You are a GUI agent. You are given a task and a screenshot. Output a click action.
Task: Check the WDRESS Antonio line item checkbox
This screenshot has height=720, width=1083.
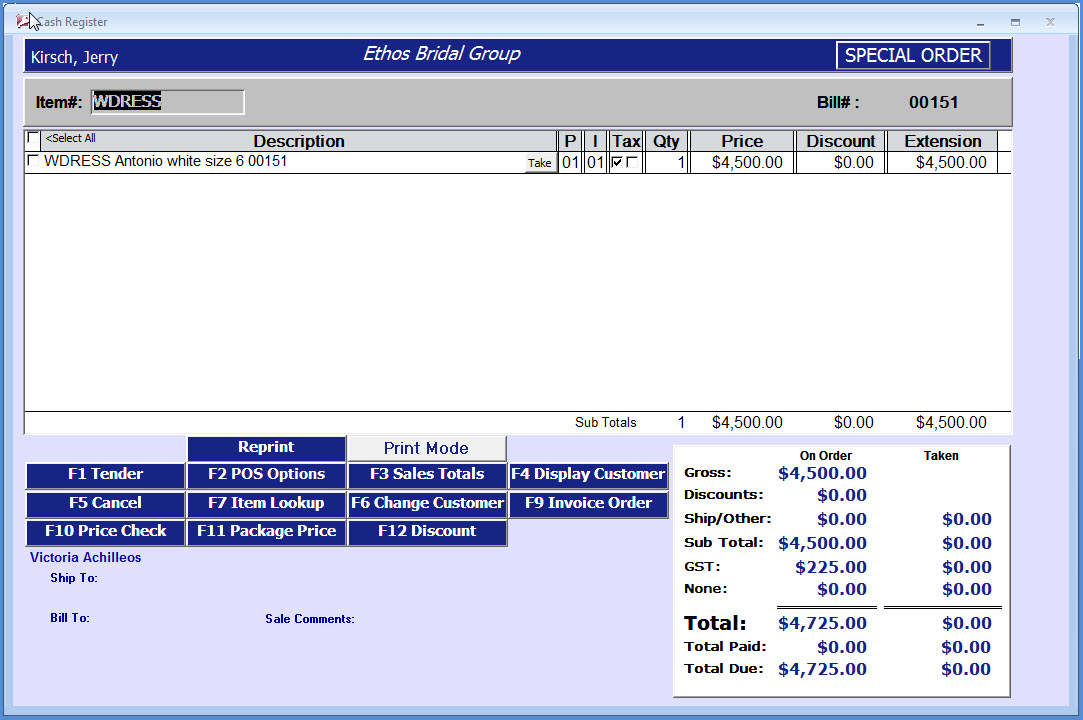pos(34,161)
